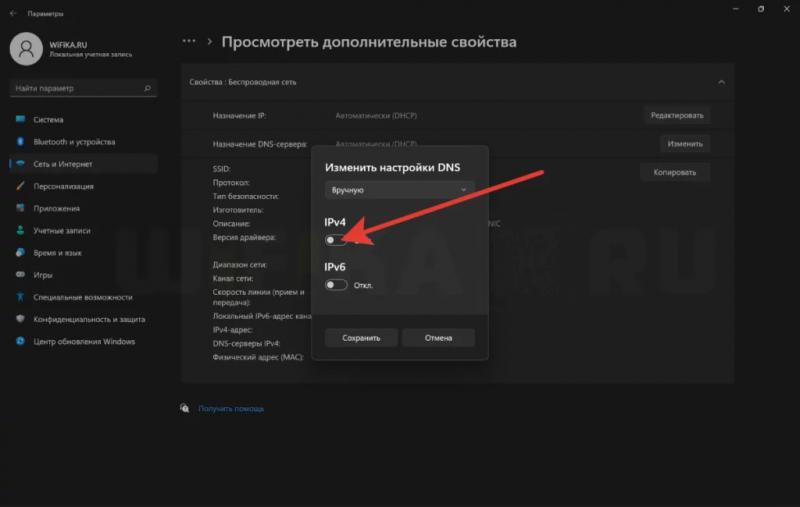Click the Bluetooth и устройства icon
The image size is (800, 507).
(20, 142)
